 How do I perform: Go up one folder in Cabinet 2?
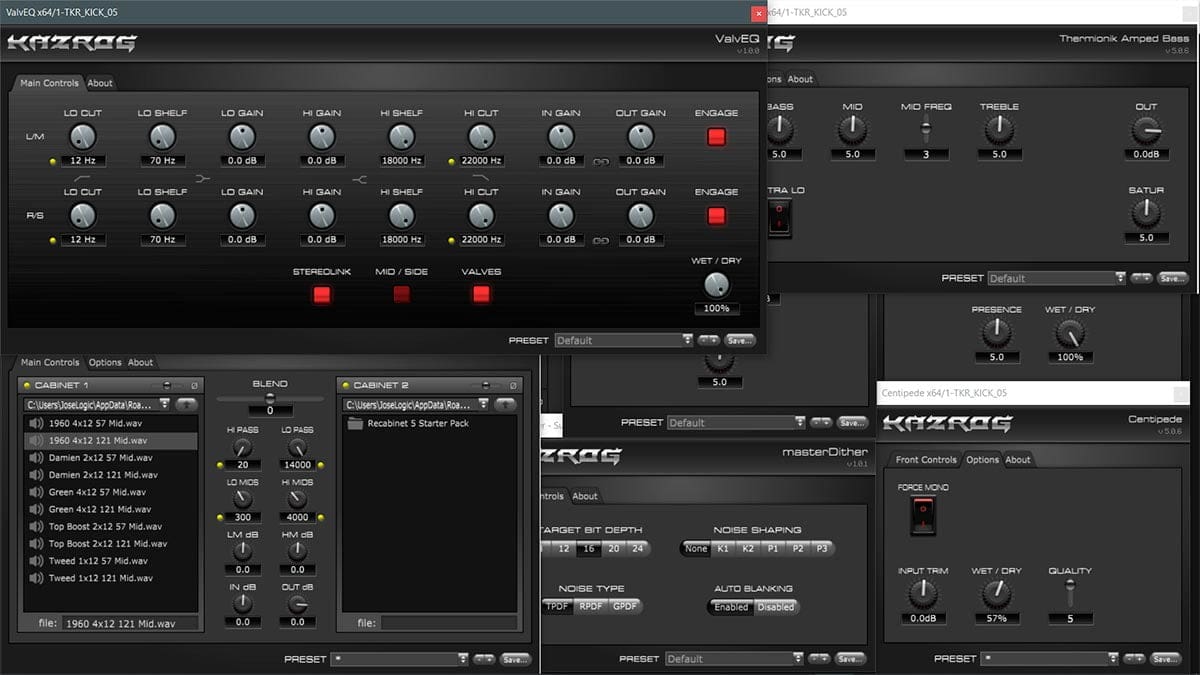pyautogui.click(x=506, y=405)
